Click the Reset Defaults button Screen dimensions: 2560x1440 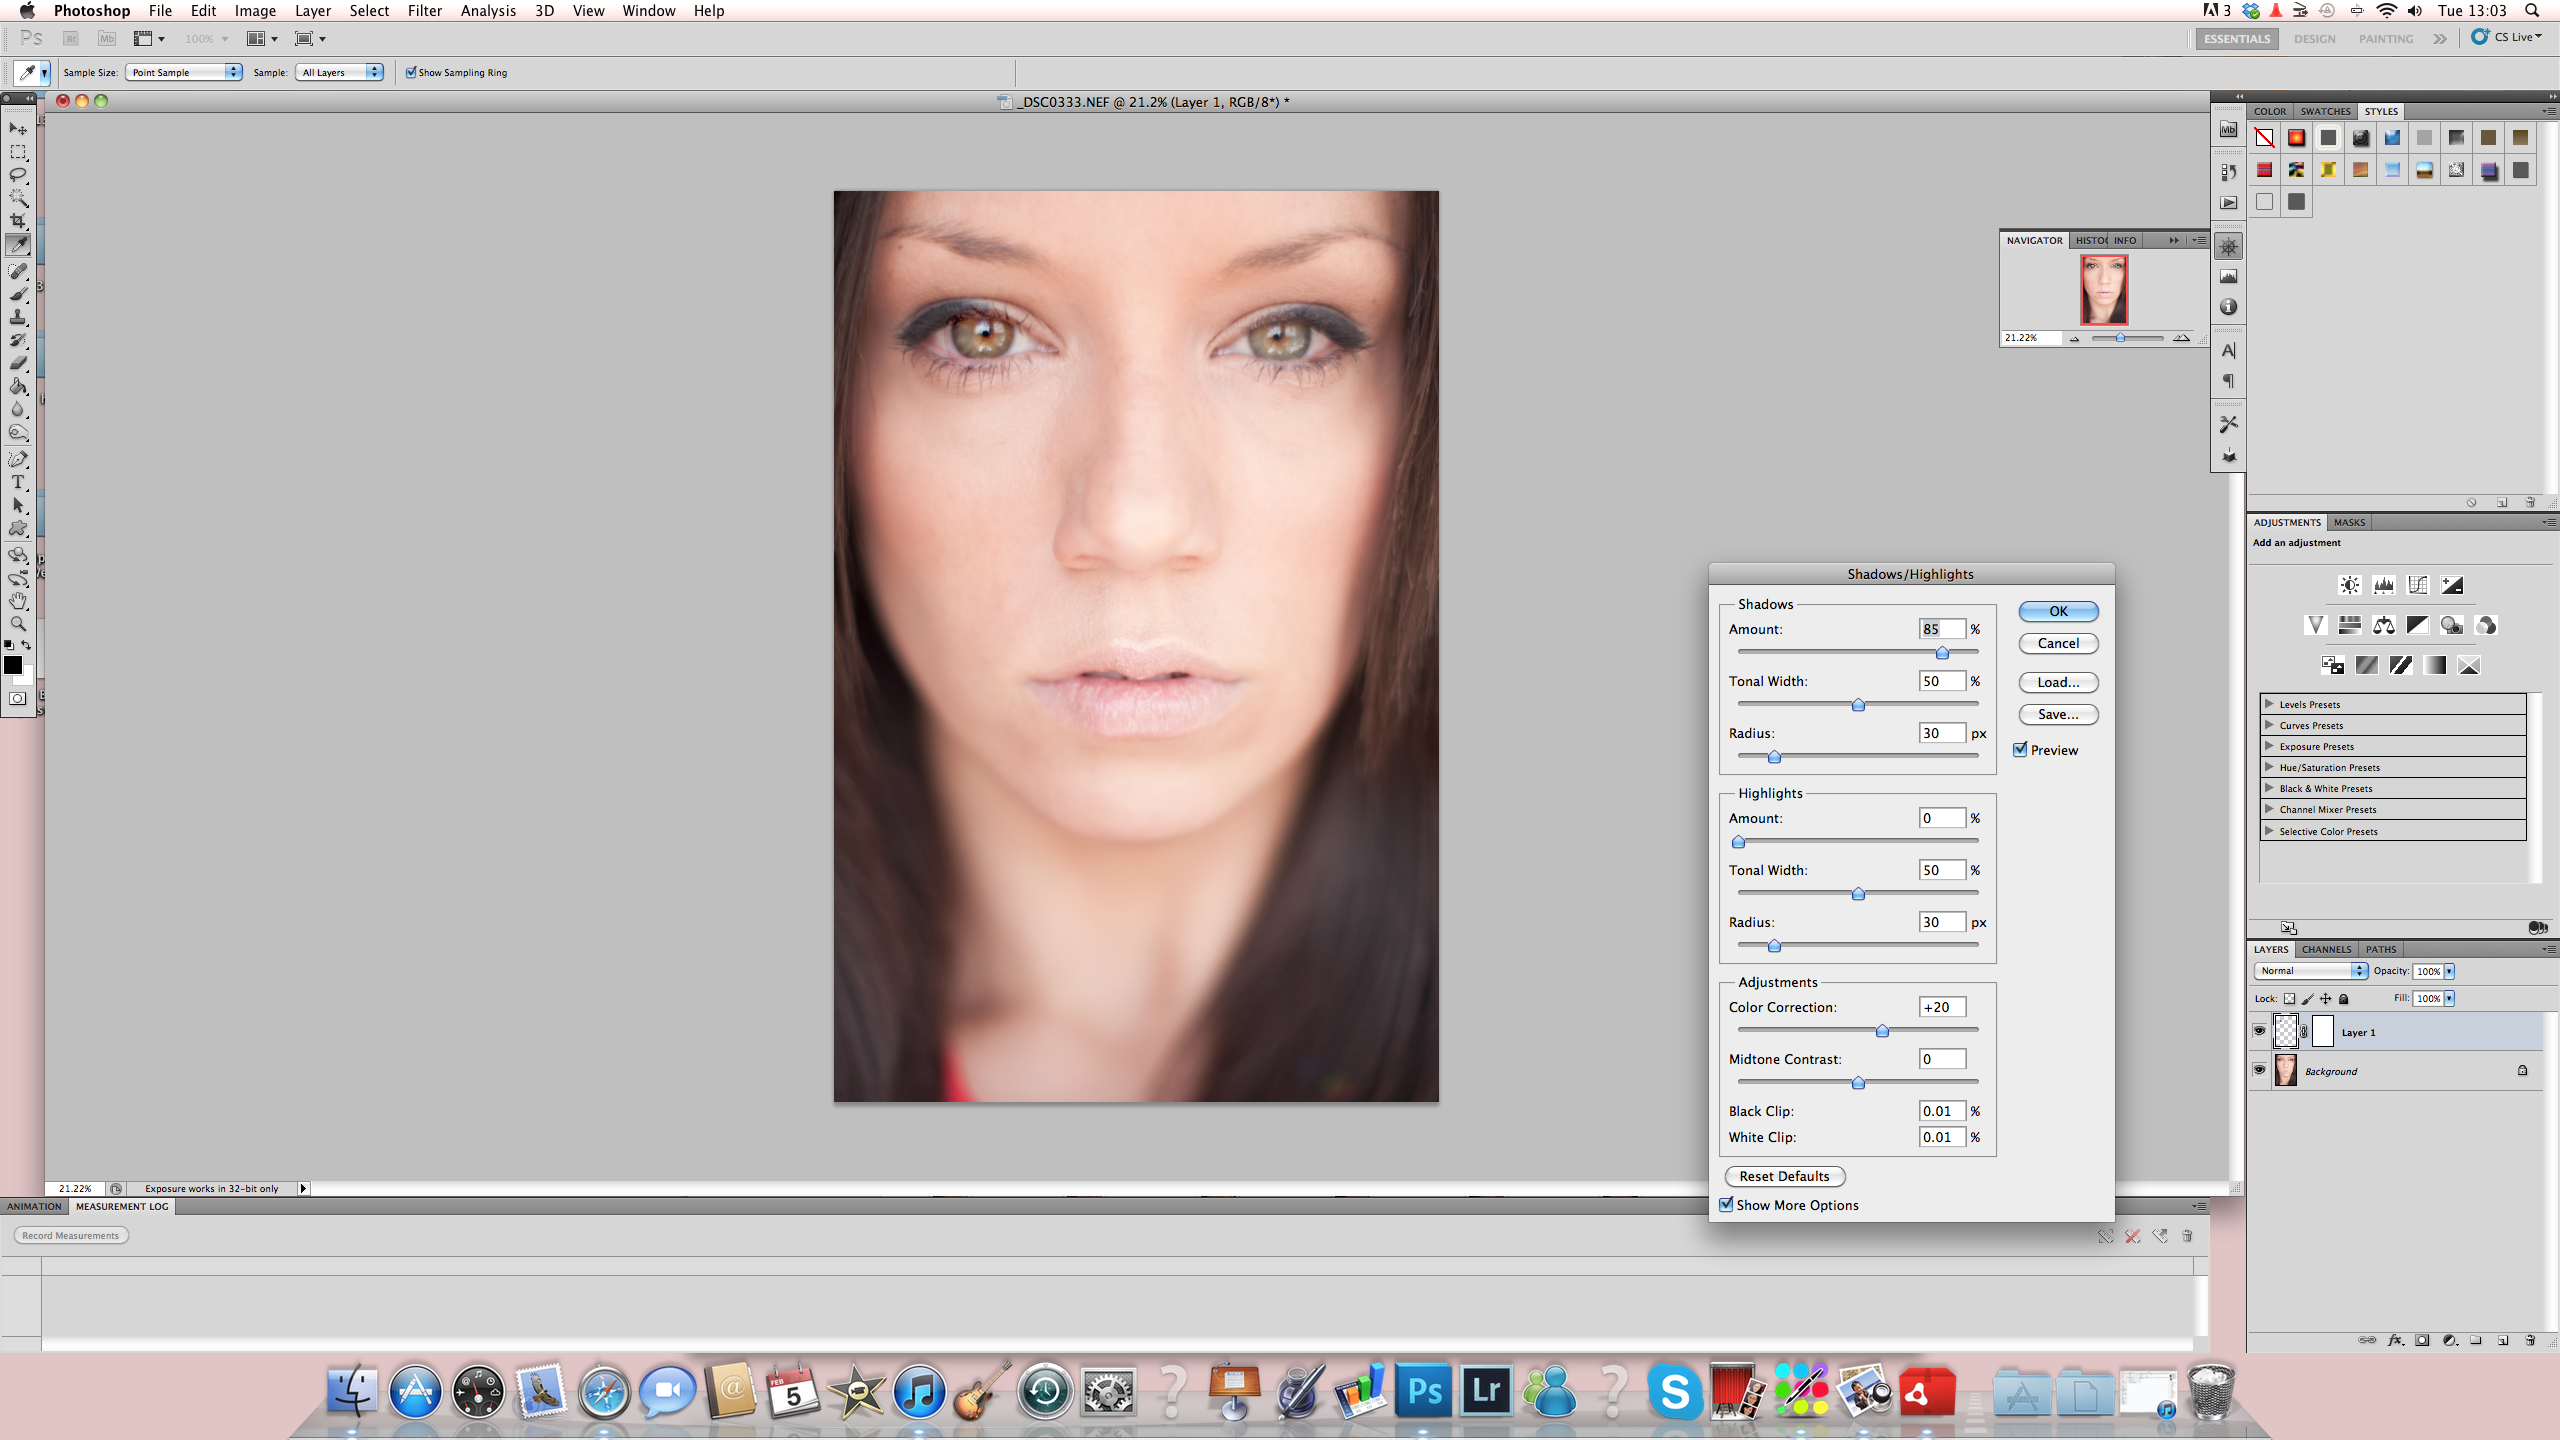(1784, 1176)
